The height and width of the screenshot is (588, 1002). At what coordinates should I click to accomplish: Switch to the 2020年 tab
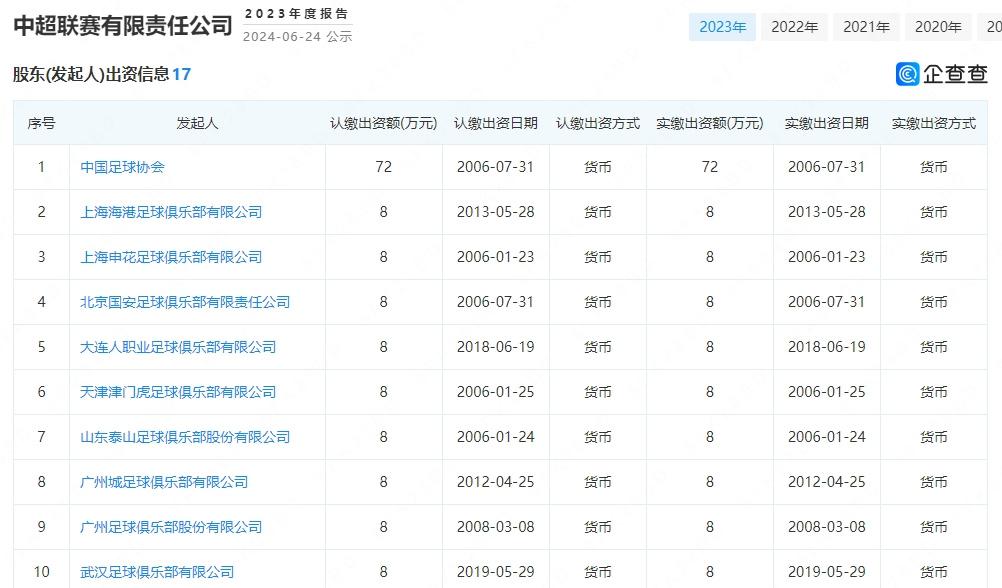tap(938, 27)
